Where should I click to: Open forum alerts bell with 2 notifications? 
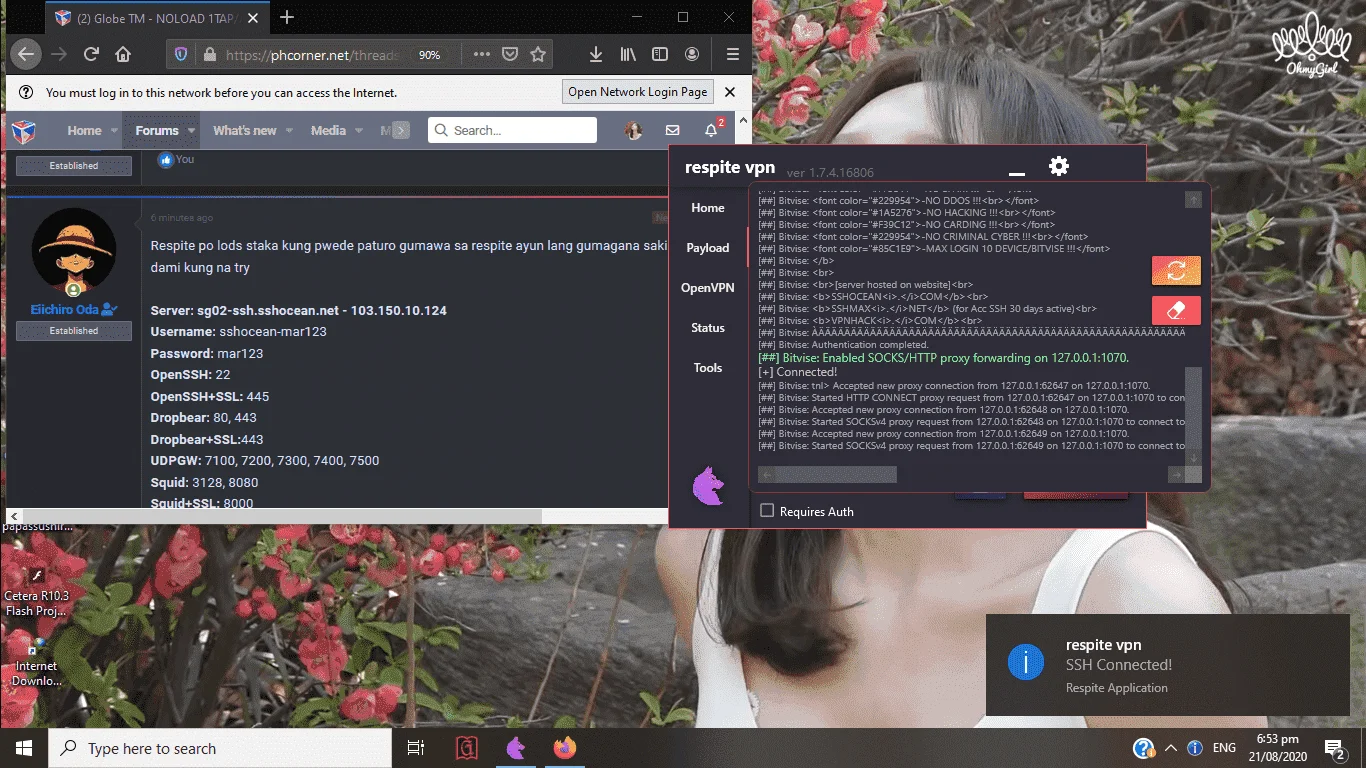coord(711,130)
